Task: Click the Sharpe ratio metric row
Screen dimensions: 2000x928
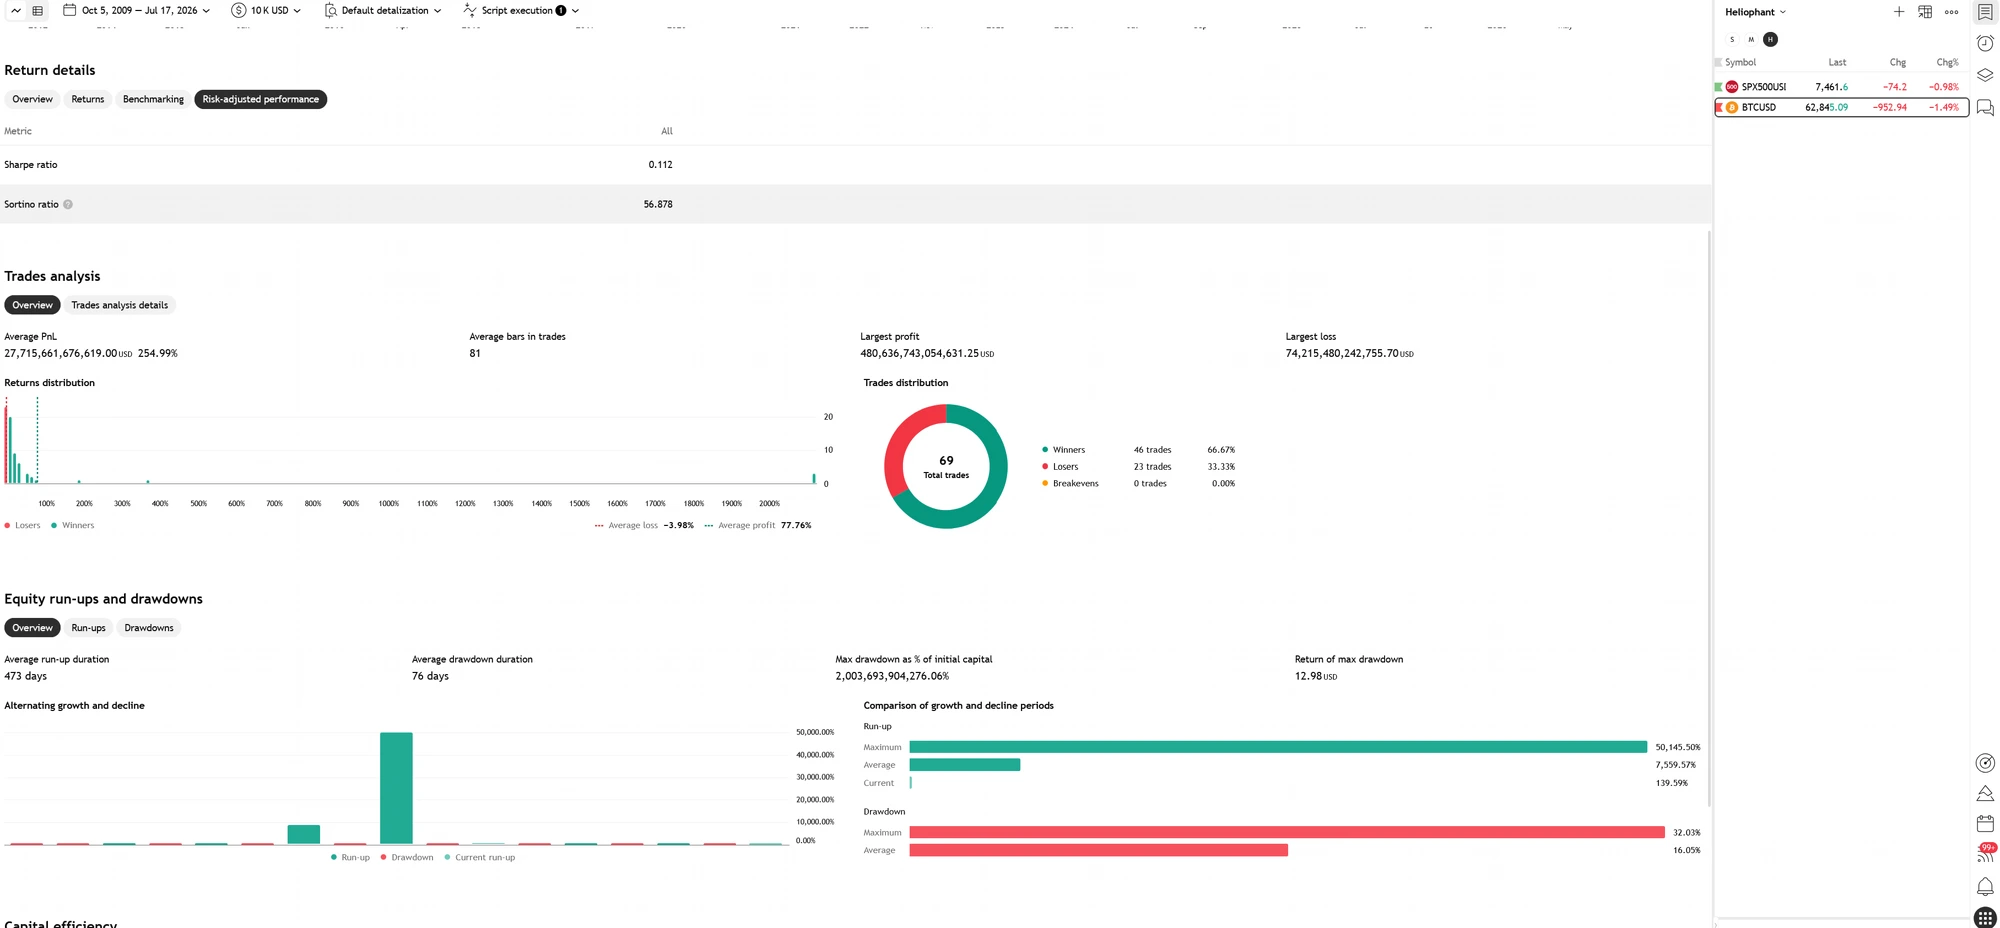Action: tap(856, 165)
